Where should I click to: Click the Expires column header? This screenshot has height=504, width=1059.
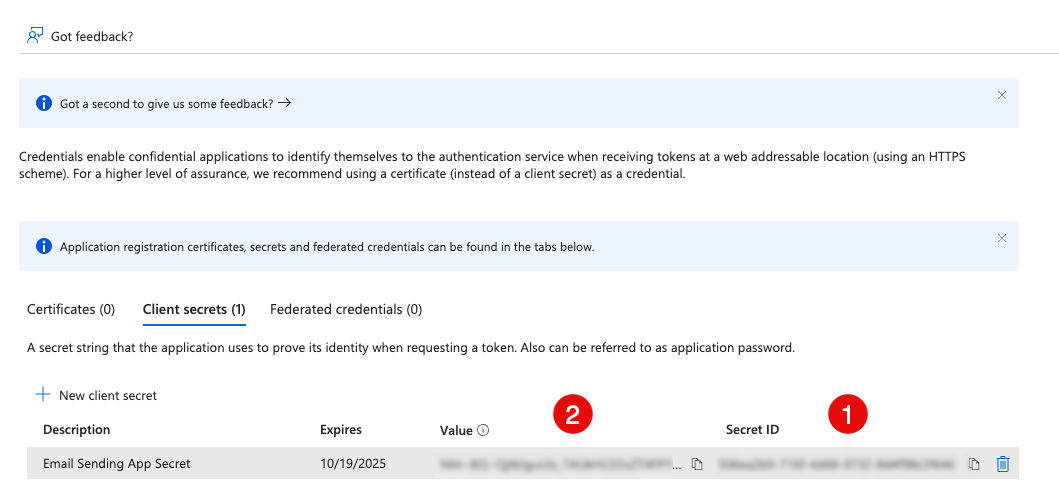(341, 430)
